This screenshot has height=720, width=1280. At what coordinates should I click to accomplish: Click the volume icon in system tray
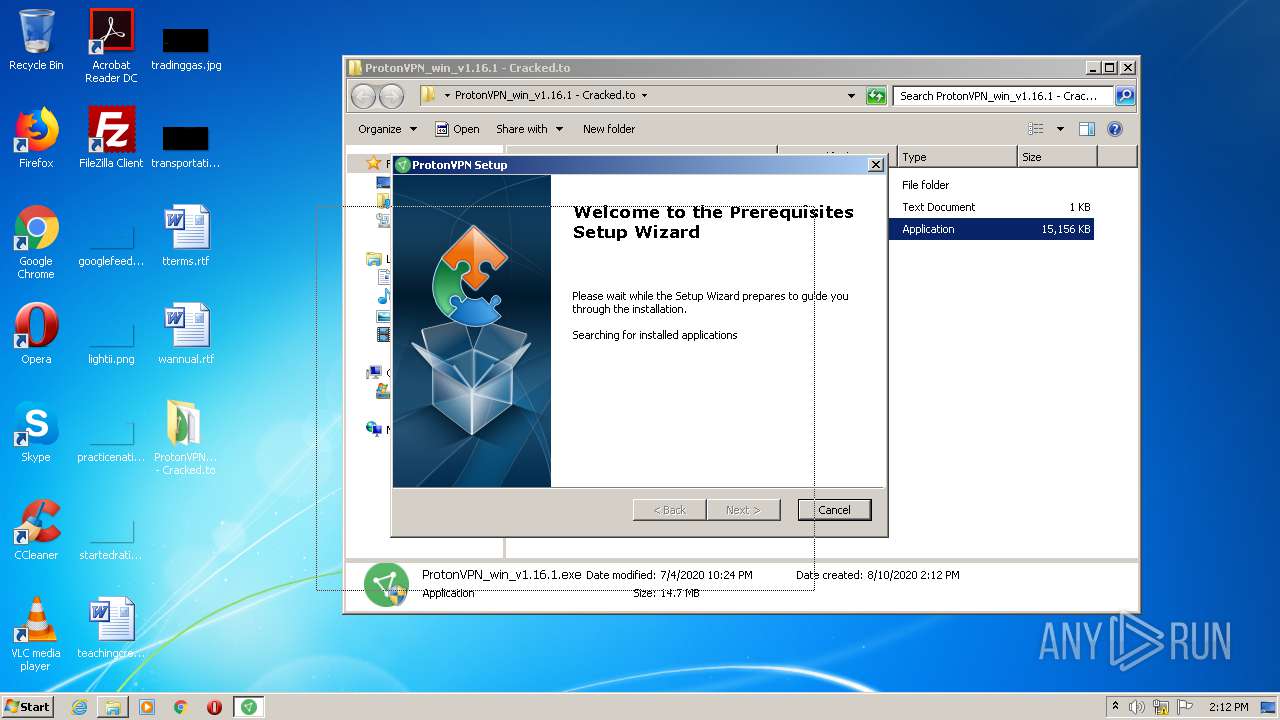(x=1137, y=707)
